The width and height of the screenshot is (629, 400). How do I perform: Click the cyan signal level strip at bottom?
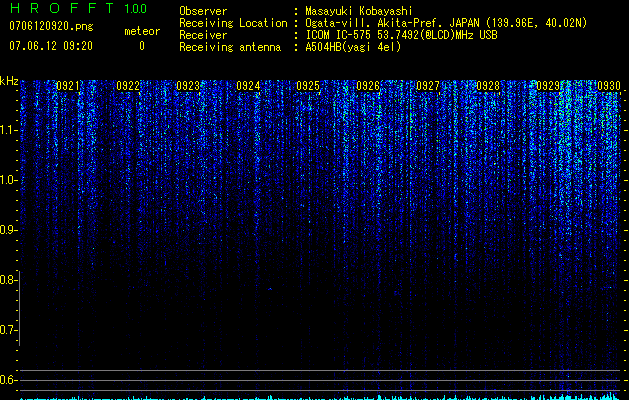click(319, 397)
